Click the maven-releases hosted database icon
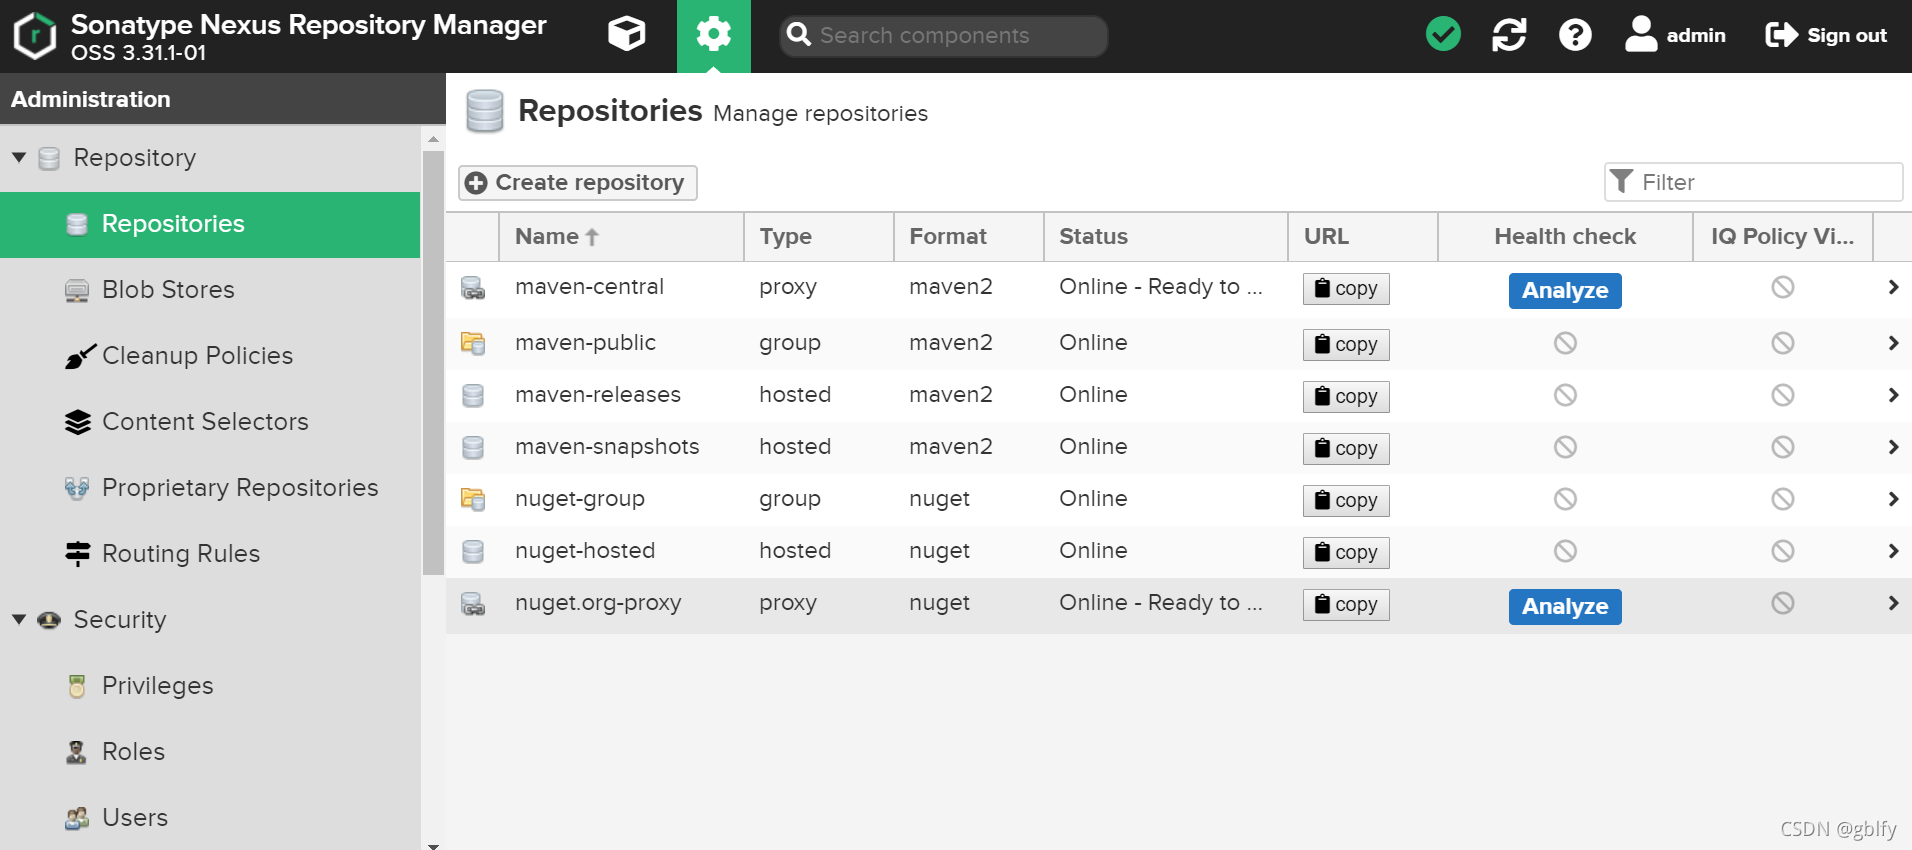 (473, 396)
